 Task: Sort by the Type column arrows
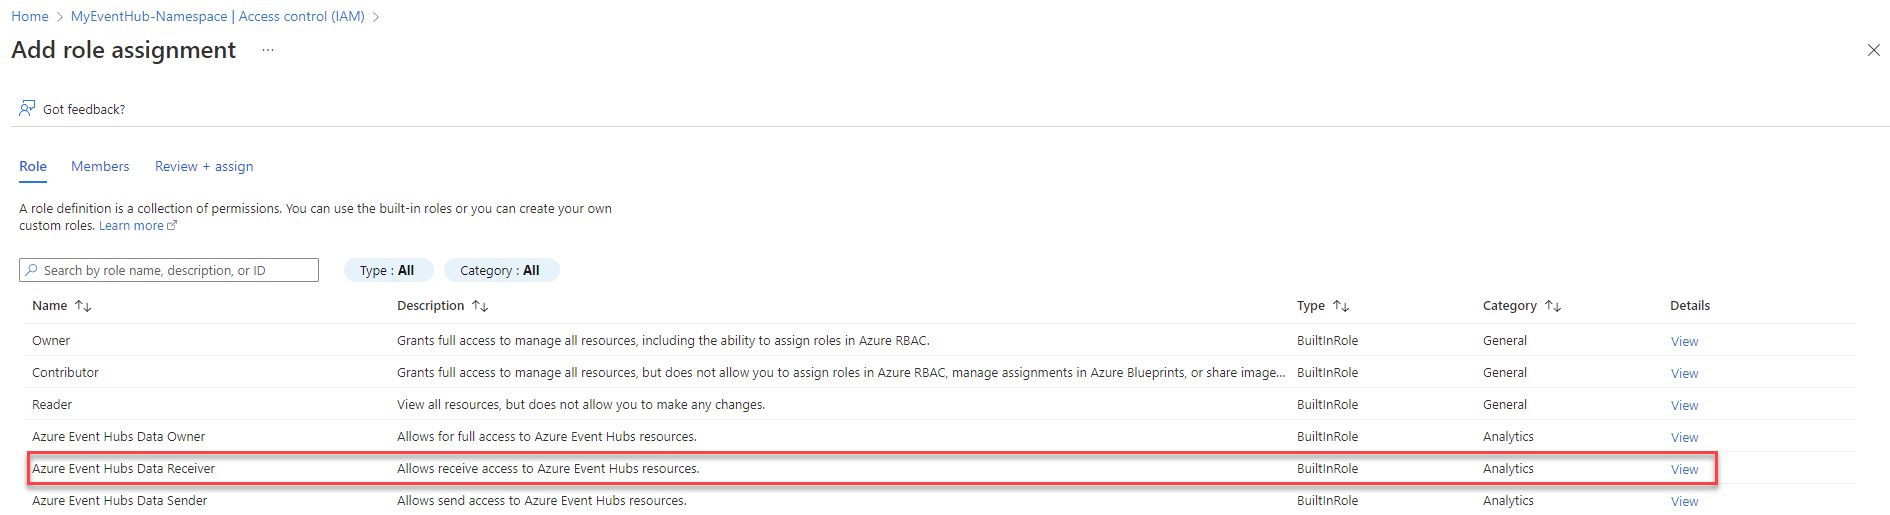tap(1341, 306)
